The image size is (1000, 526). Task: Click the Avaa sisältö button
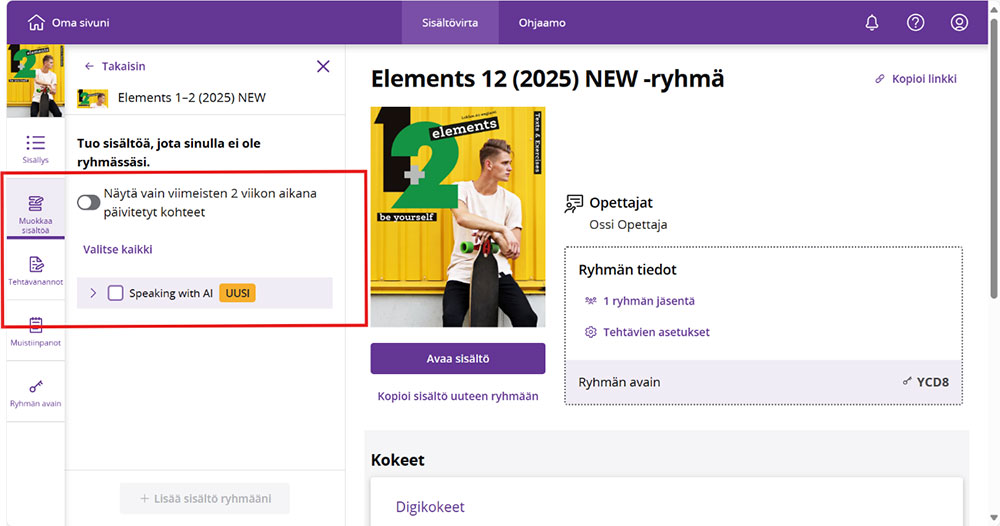(457, 358)
